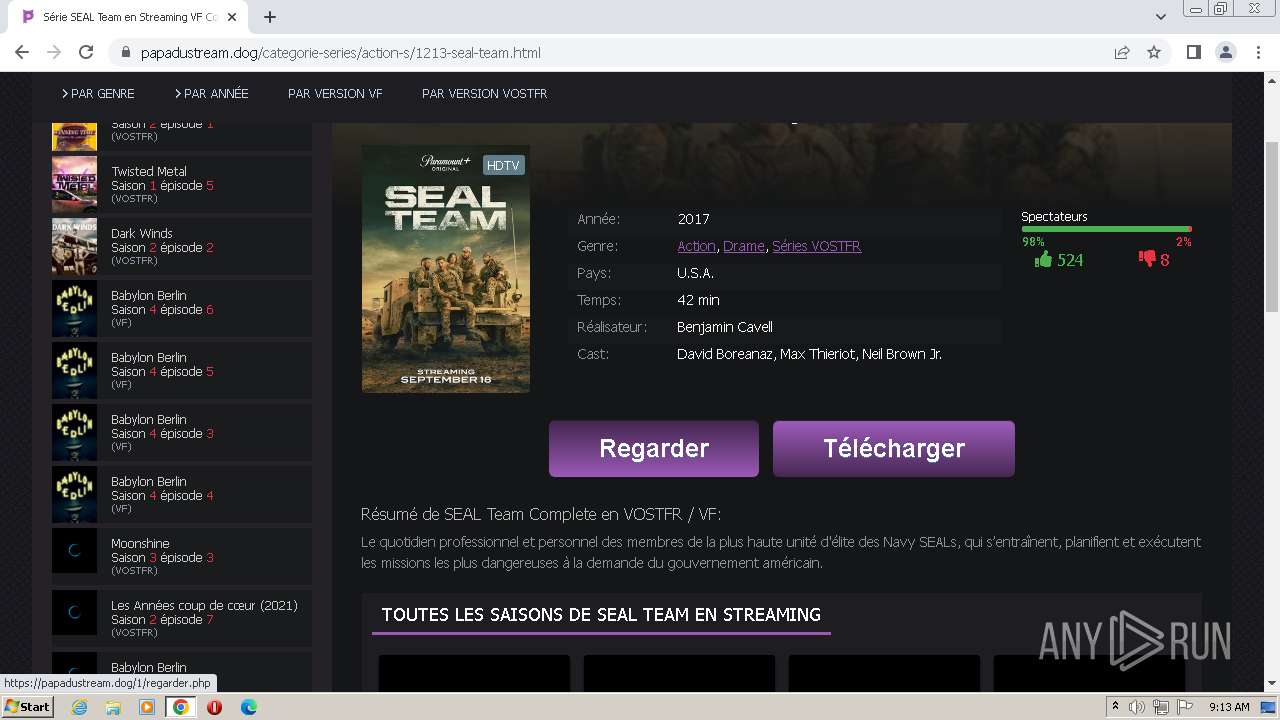The height and width of the screenshot is (720, 1280).
Task: Click the green thumbs-up icon
Action: point(1044,260)
